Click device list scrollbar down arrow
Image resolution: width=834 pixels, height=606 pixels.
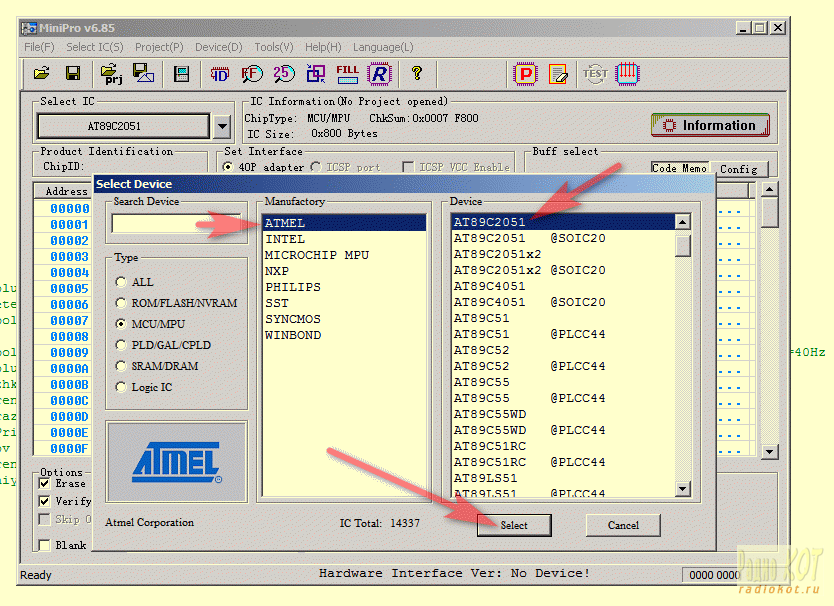tap(683, 488)
